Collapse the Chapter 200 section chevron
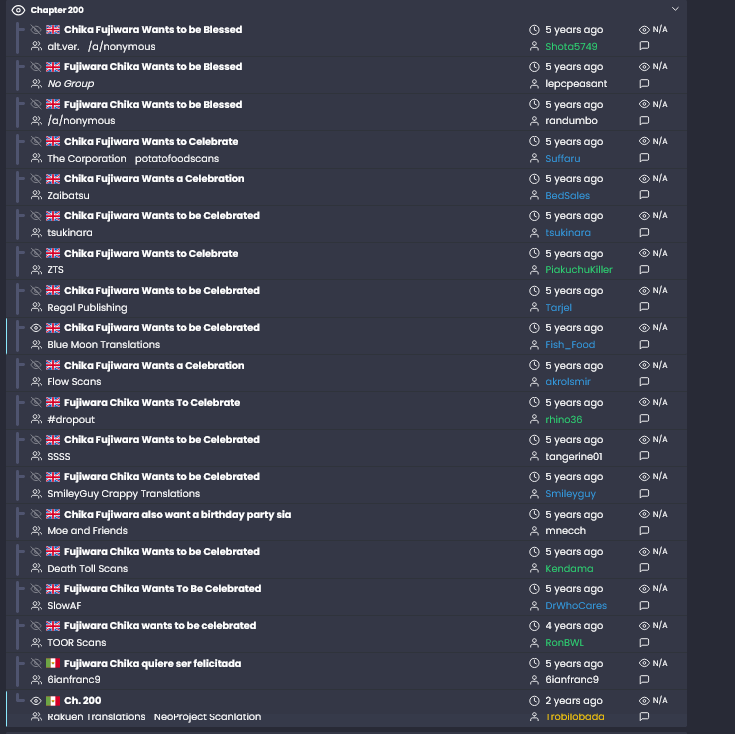 (x=675, y=9)
